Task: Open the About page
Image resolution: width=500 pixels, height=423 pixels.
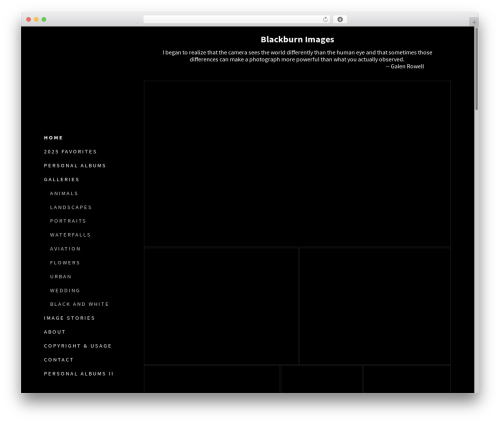Action: pyautogui.click(x=54, y=332)
